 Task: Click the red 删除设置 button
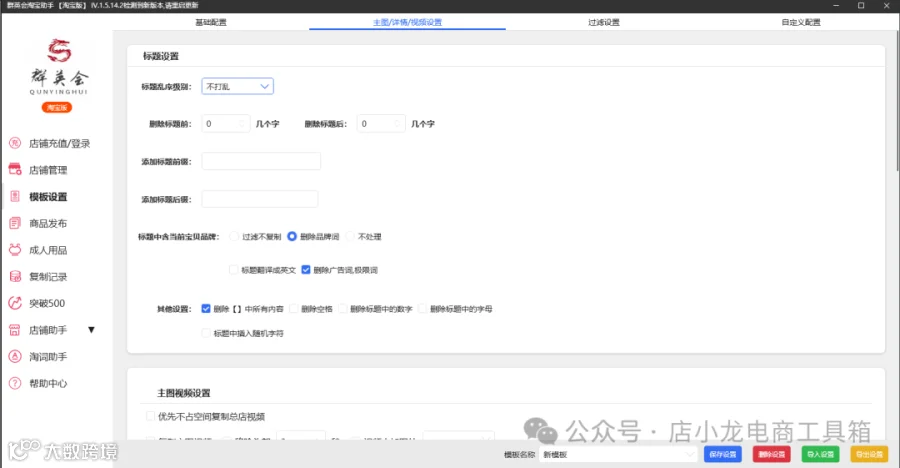[771, 454]
